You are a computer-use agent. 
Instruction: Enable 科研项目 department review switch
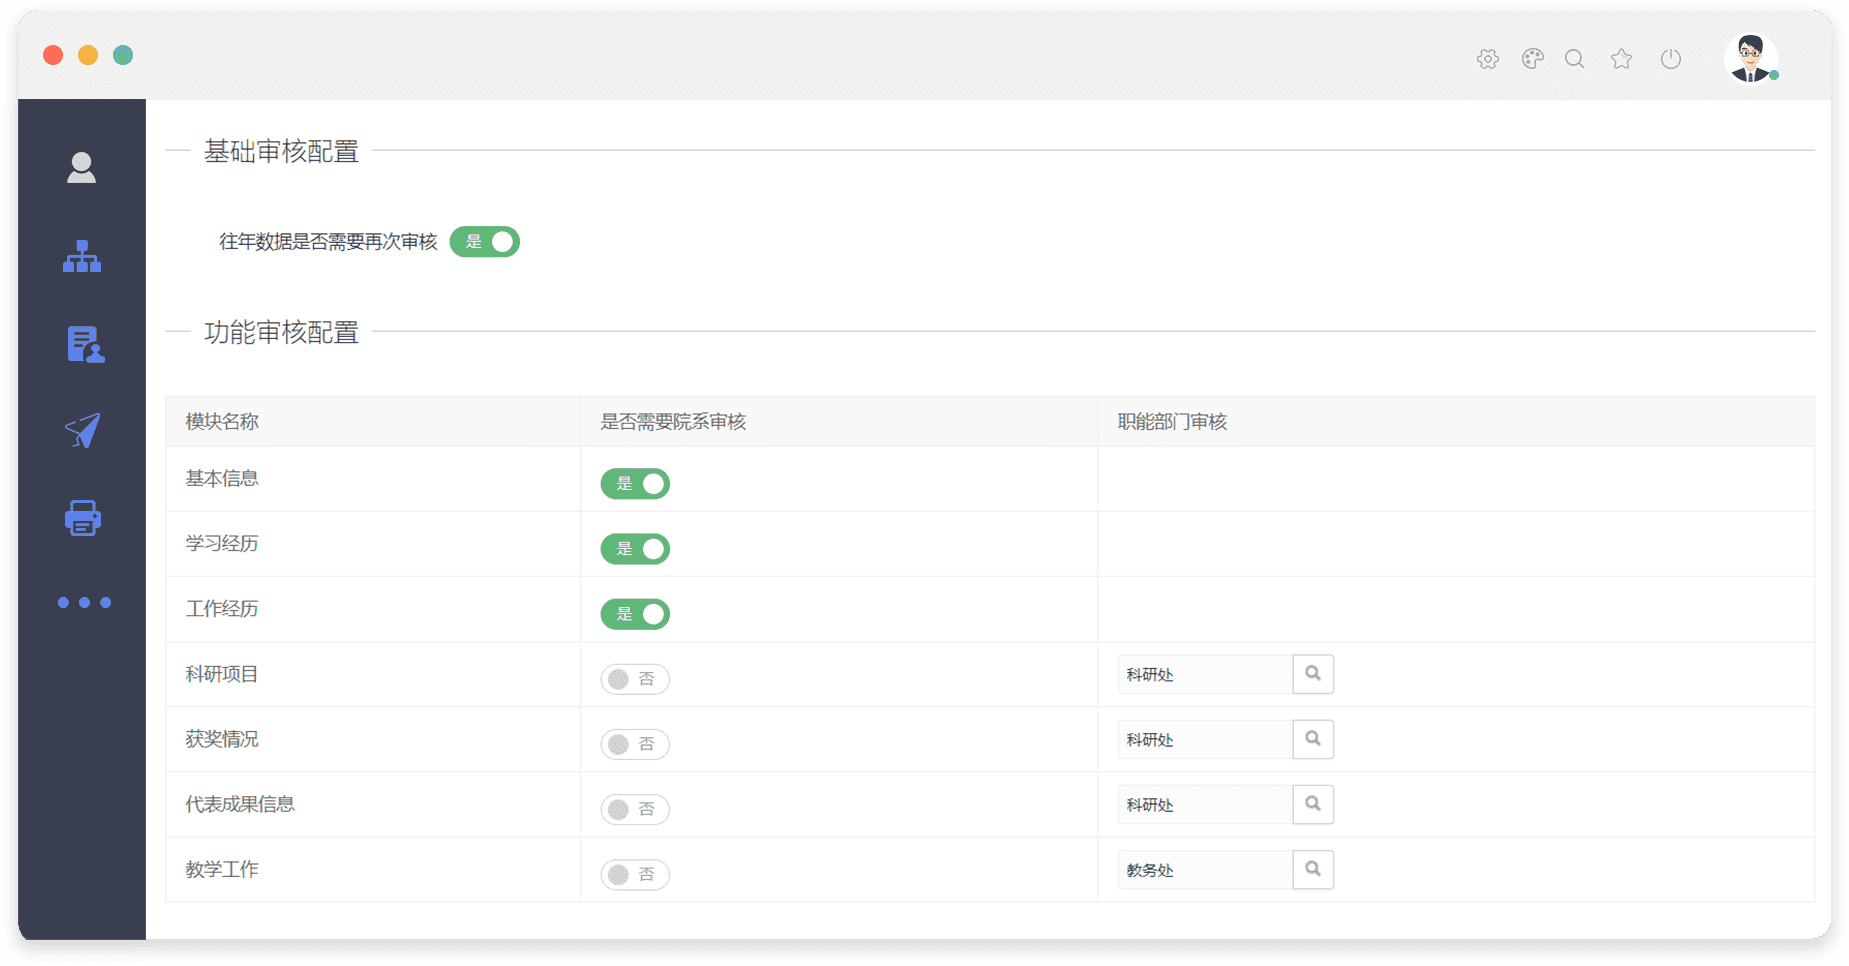635,679
